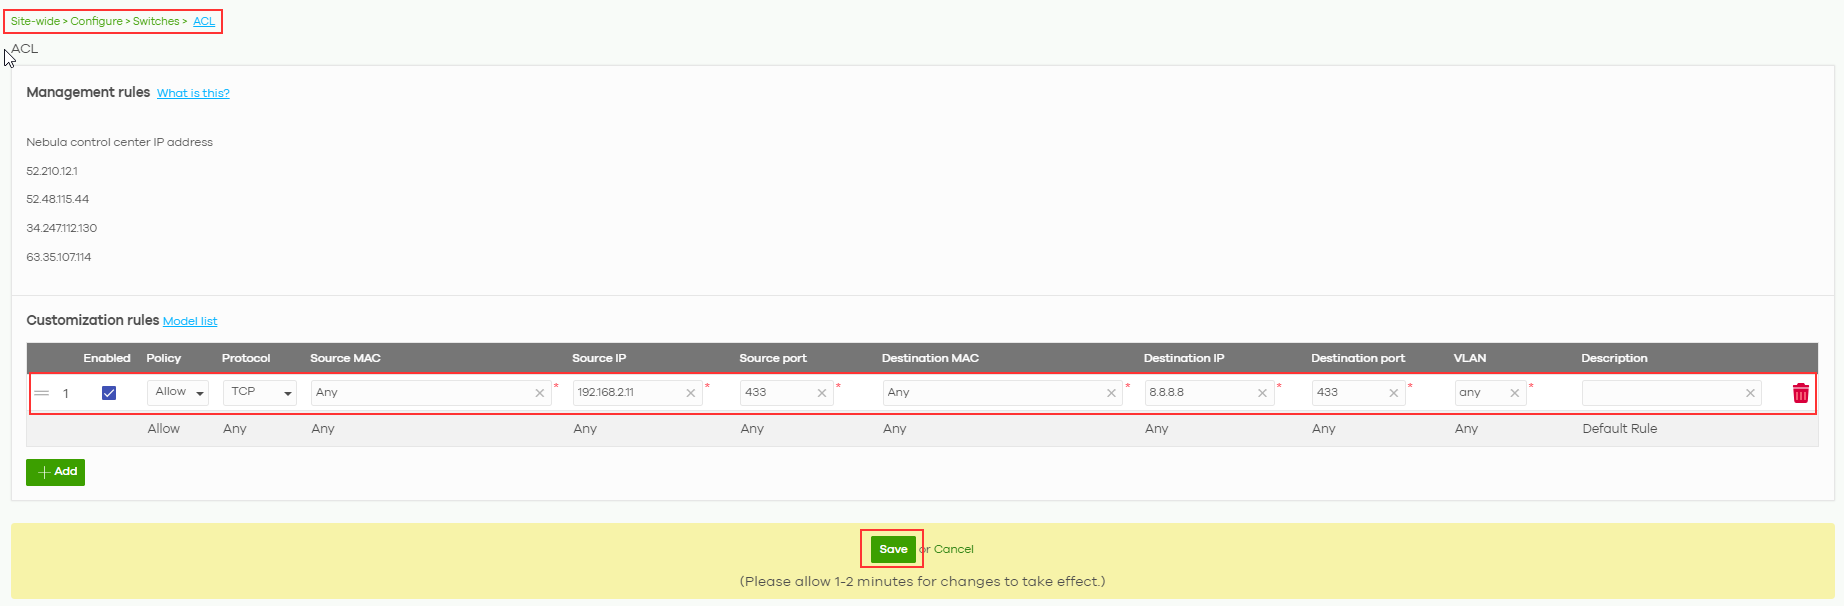Open the 'What is this?' help link
Screen dimensions: 1844x606
[193, 93]
